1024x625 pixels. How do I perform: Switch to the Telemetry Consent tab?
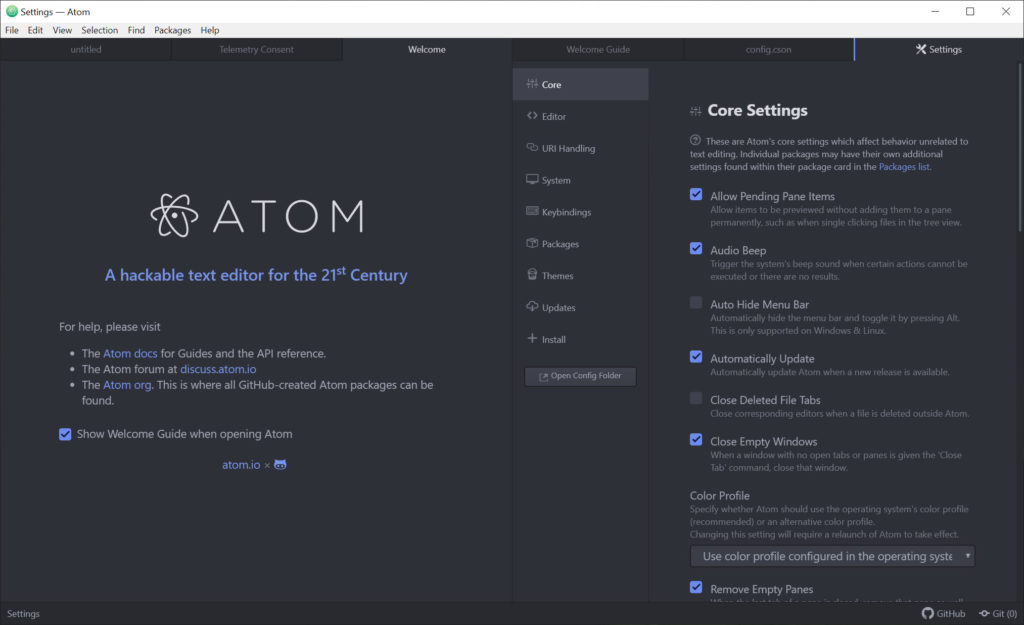click(x=256, y=49)
